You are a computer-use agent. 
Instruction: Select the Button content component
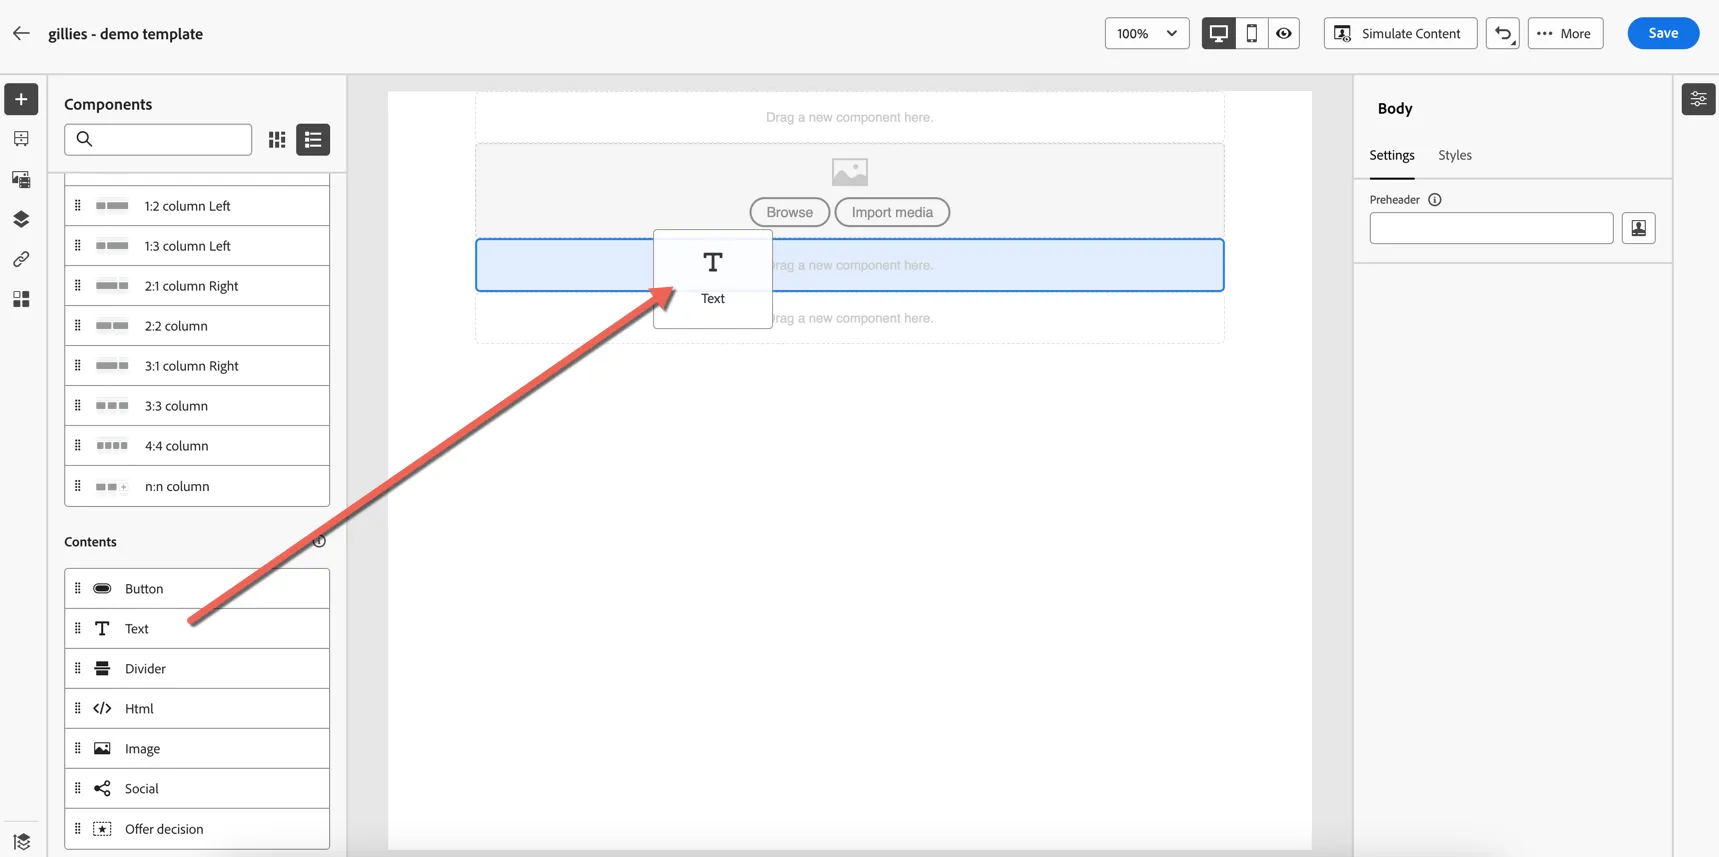[197, 589]
